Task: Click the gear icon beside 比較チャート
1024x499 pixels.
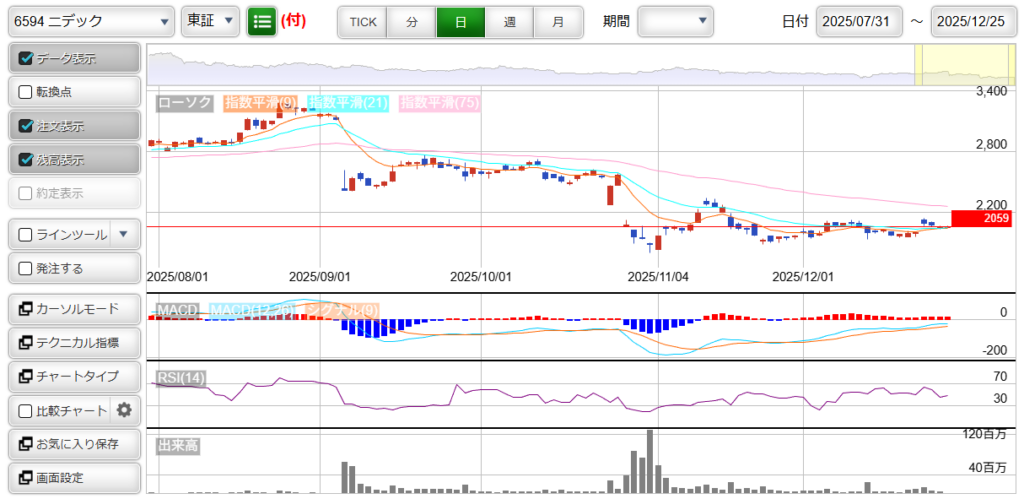Action: [124, 410]
